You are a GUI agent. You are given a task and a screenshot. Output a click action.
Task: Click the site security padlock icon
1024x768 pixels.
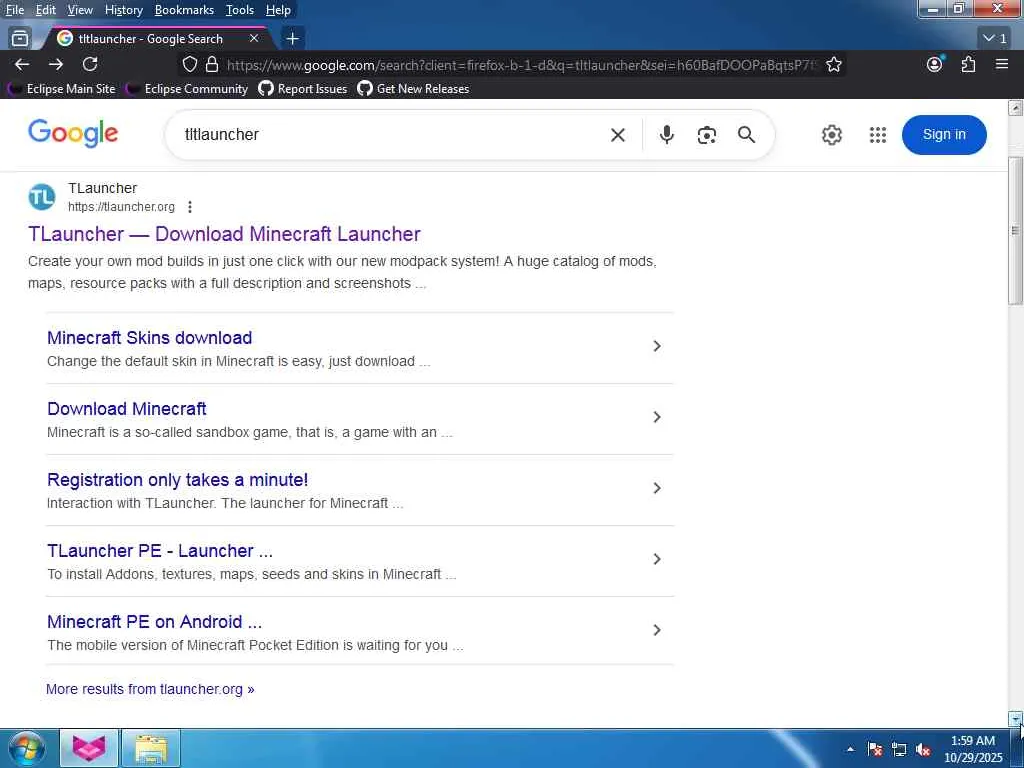point(212,64)
